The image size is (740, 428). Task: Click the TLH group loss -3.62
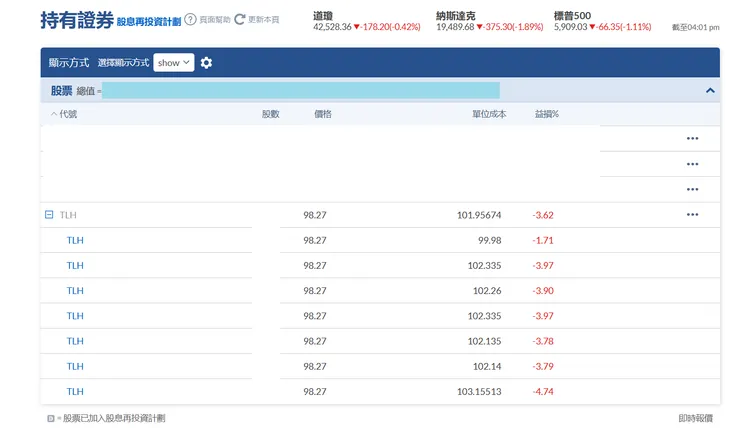click(x=543, y=215)
